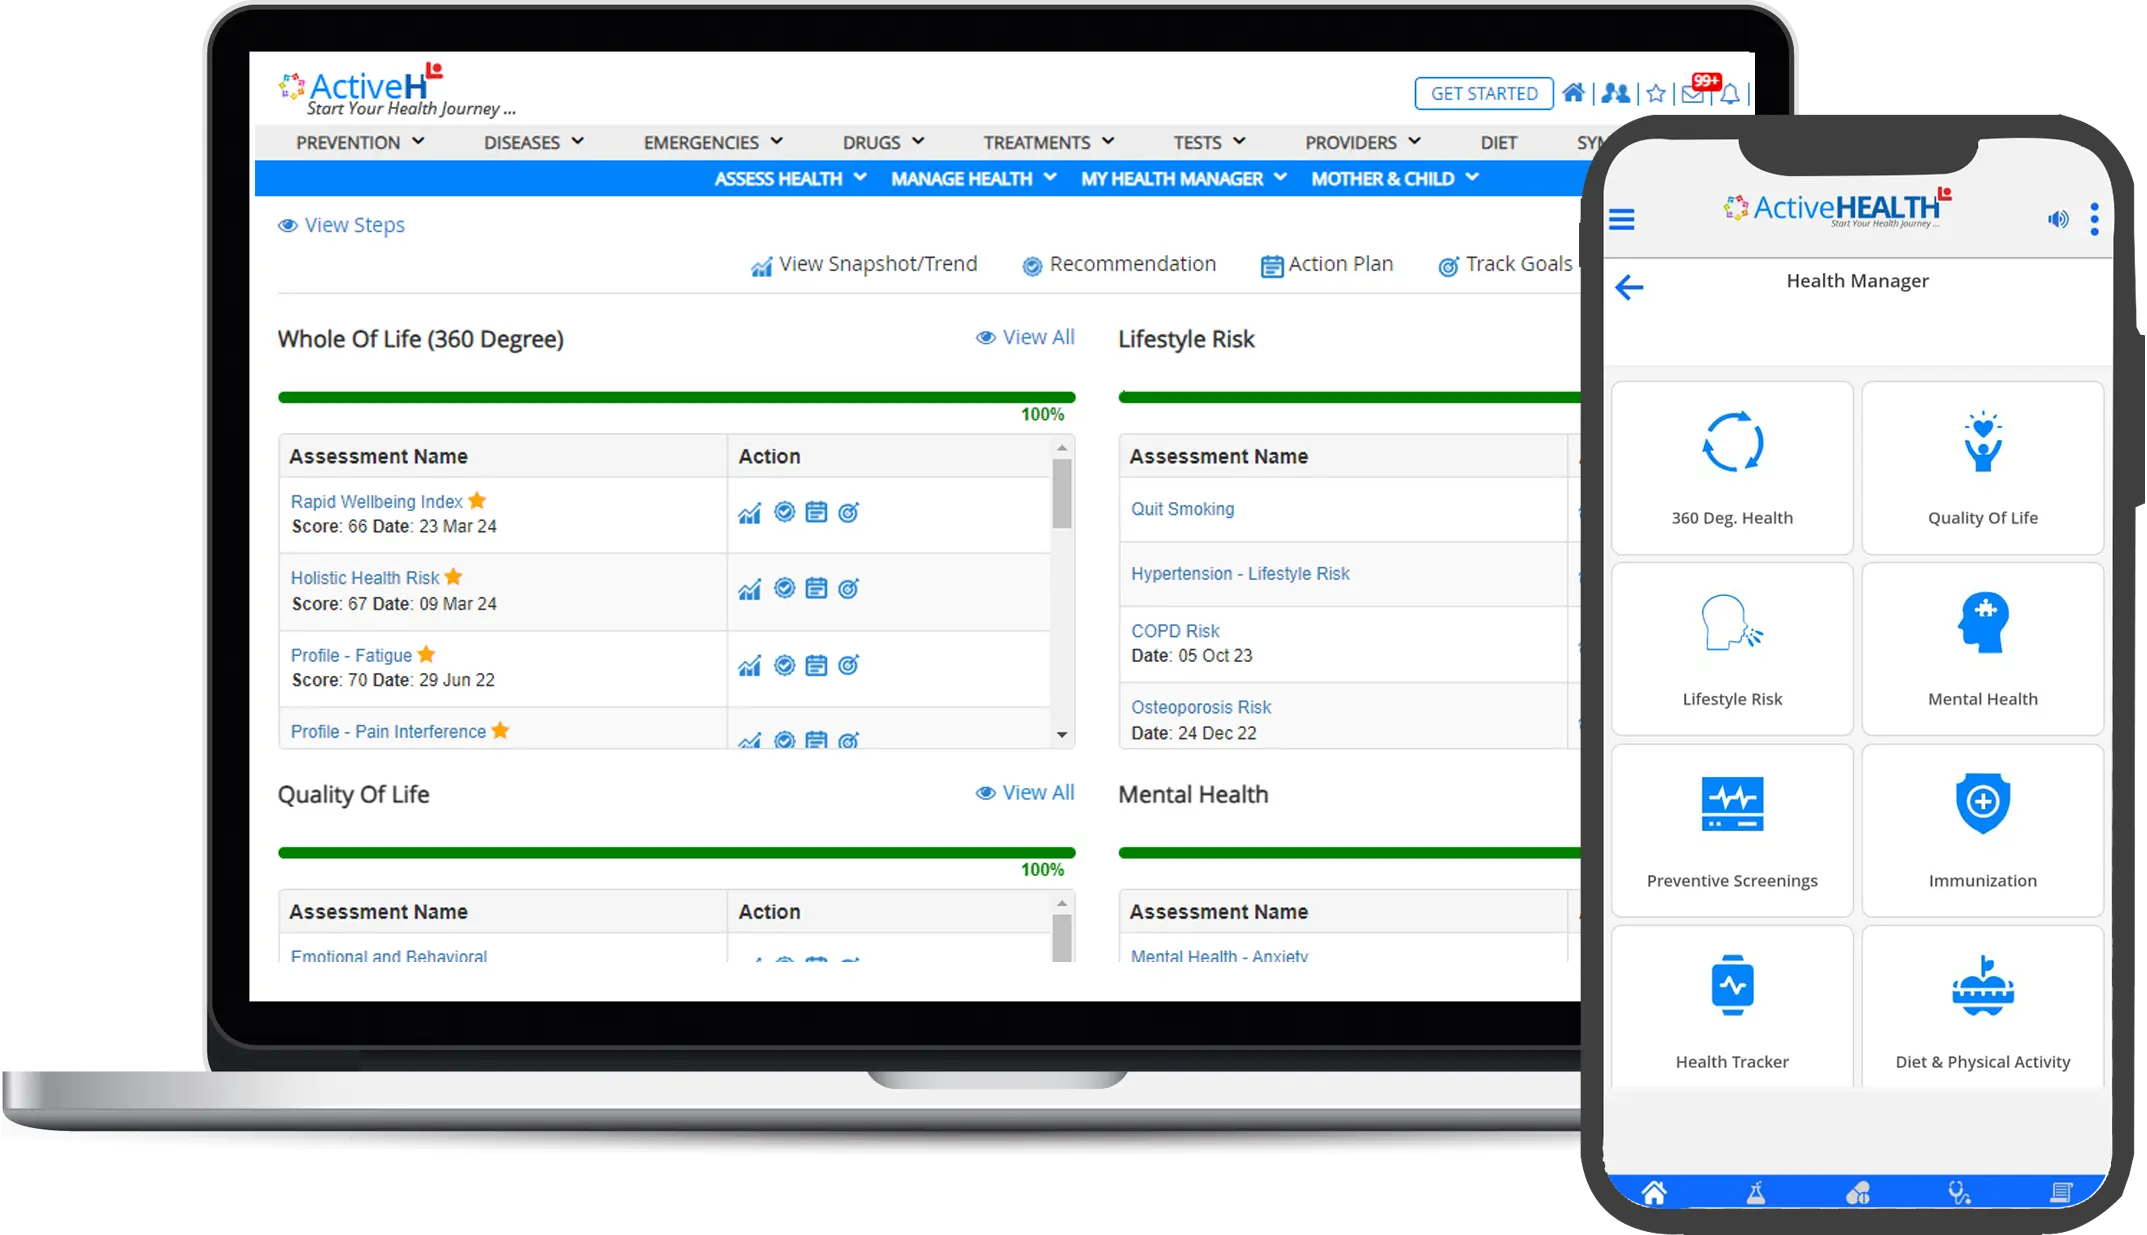Image resolution: width=2147 pixels, height=1235 pixels.
Task: Expand the Prevention dropdown menu
Action: click(x=360, y=142)
